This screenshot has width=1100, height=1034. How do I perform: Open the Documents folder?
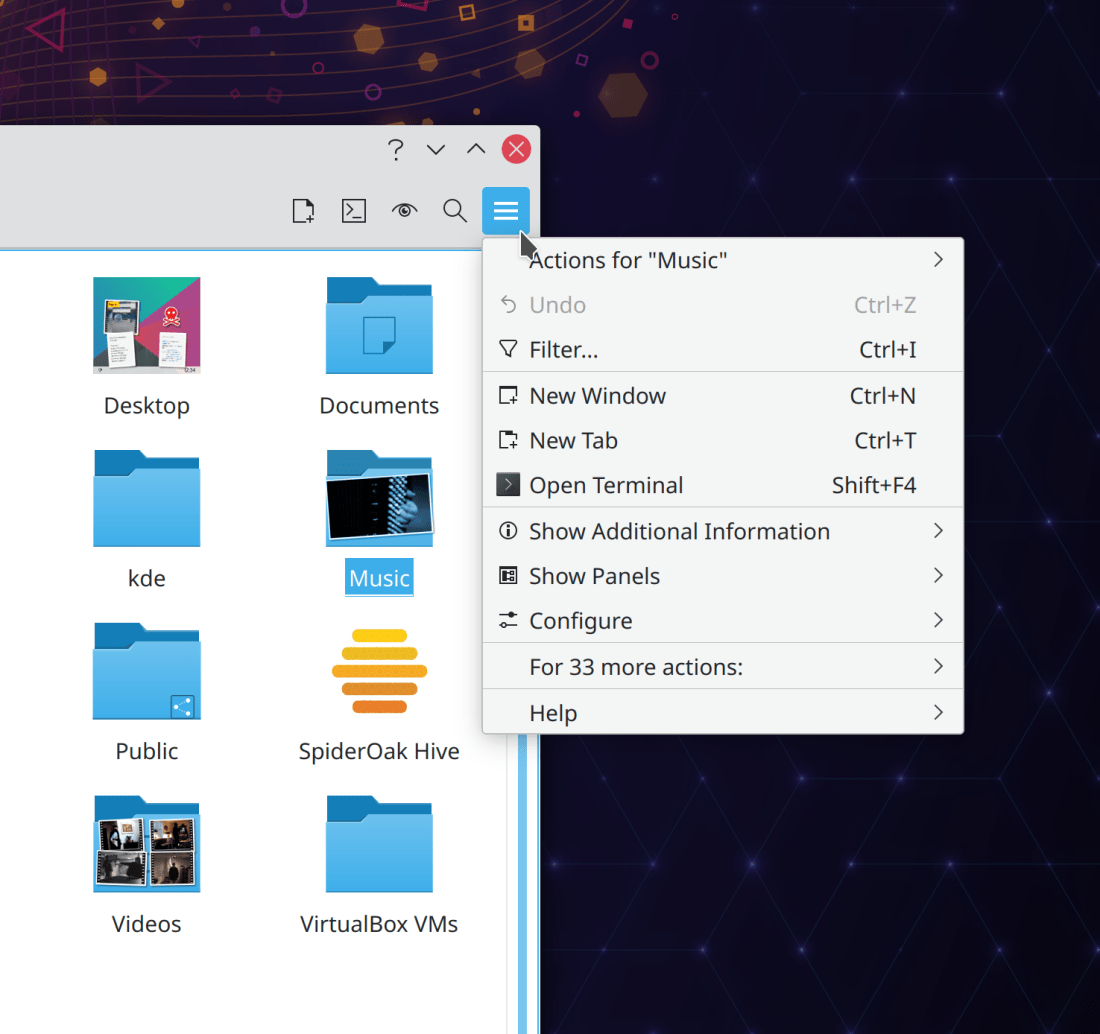379,326
